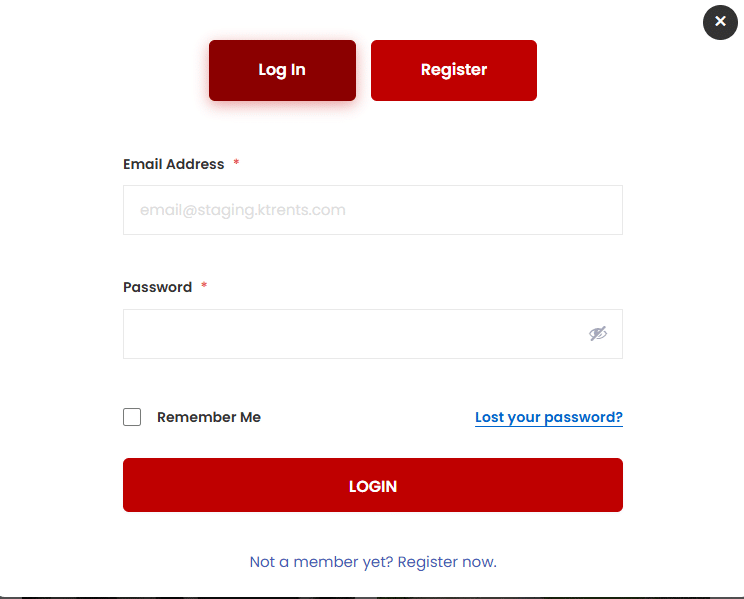Click the word LOGIN on submit button
This screenshot has height=599, width=744.
click(x=372, y=486)
